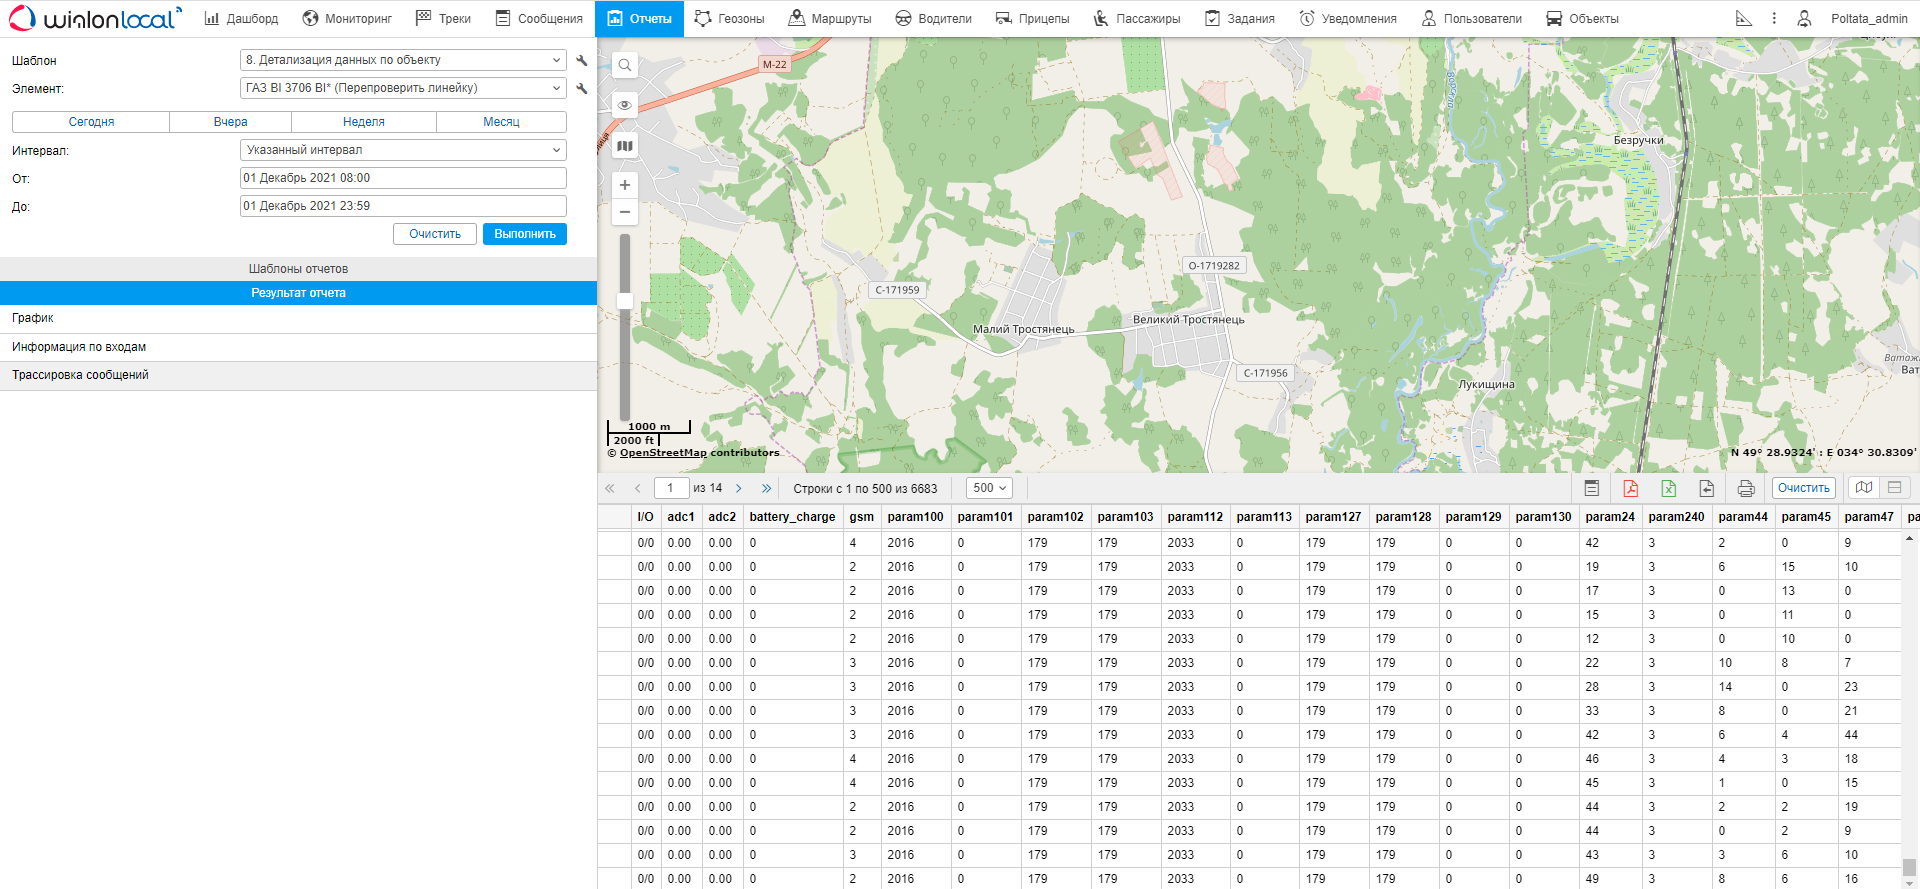Image resolution: width=1920 pixels, height=889 pixels.
Task: Select the Неделя period button
Action: click(x=363, y=122)
